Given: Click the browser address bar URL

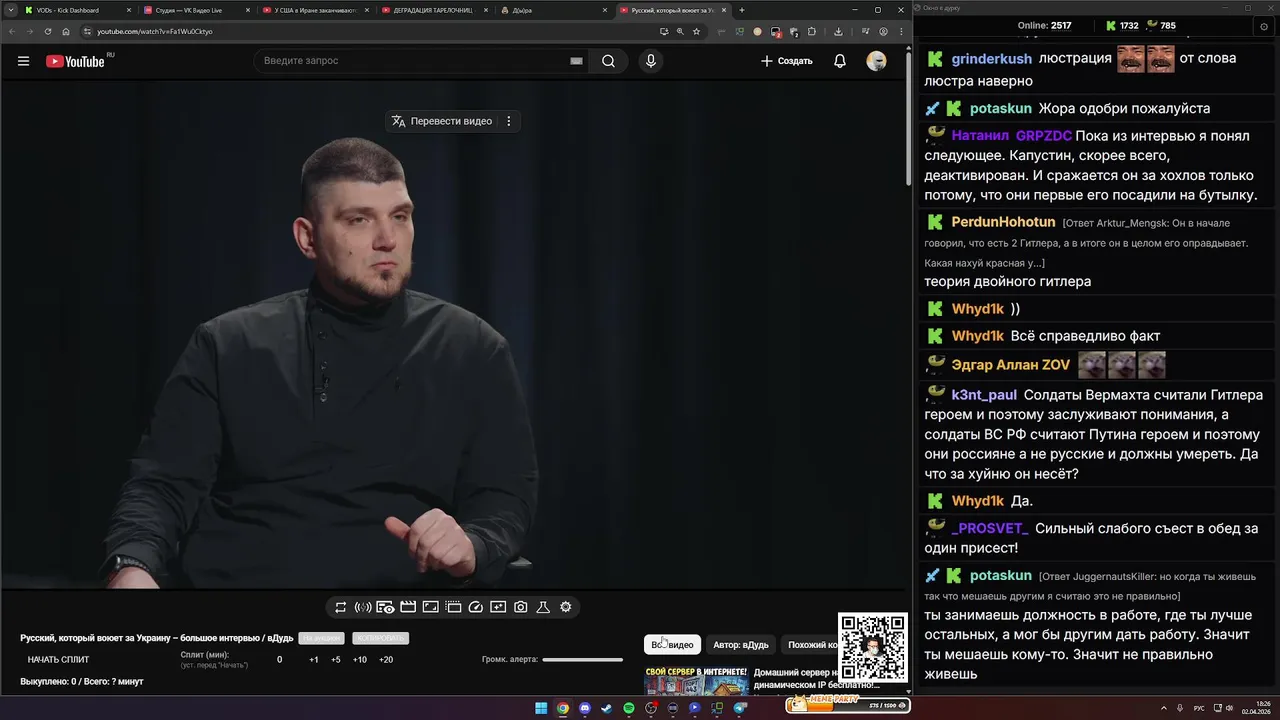Looking at the screenshot, I should point(155,31).
